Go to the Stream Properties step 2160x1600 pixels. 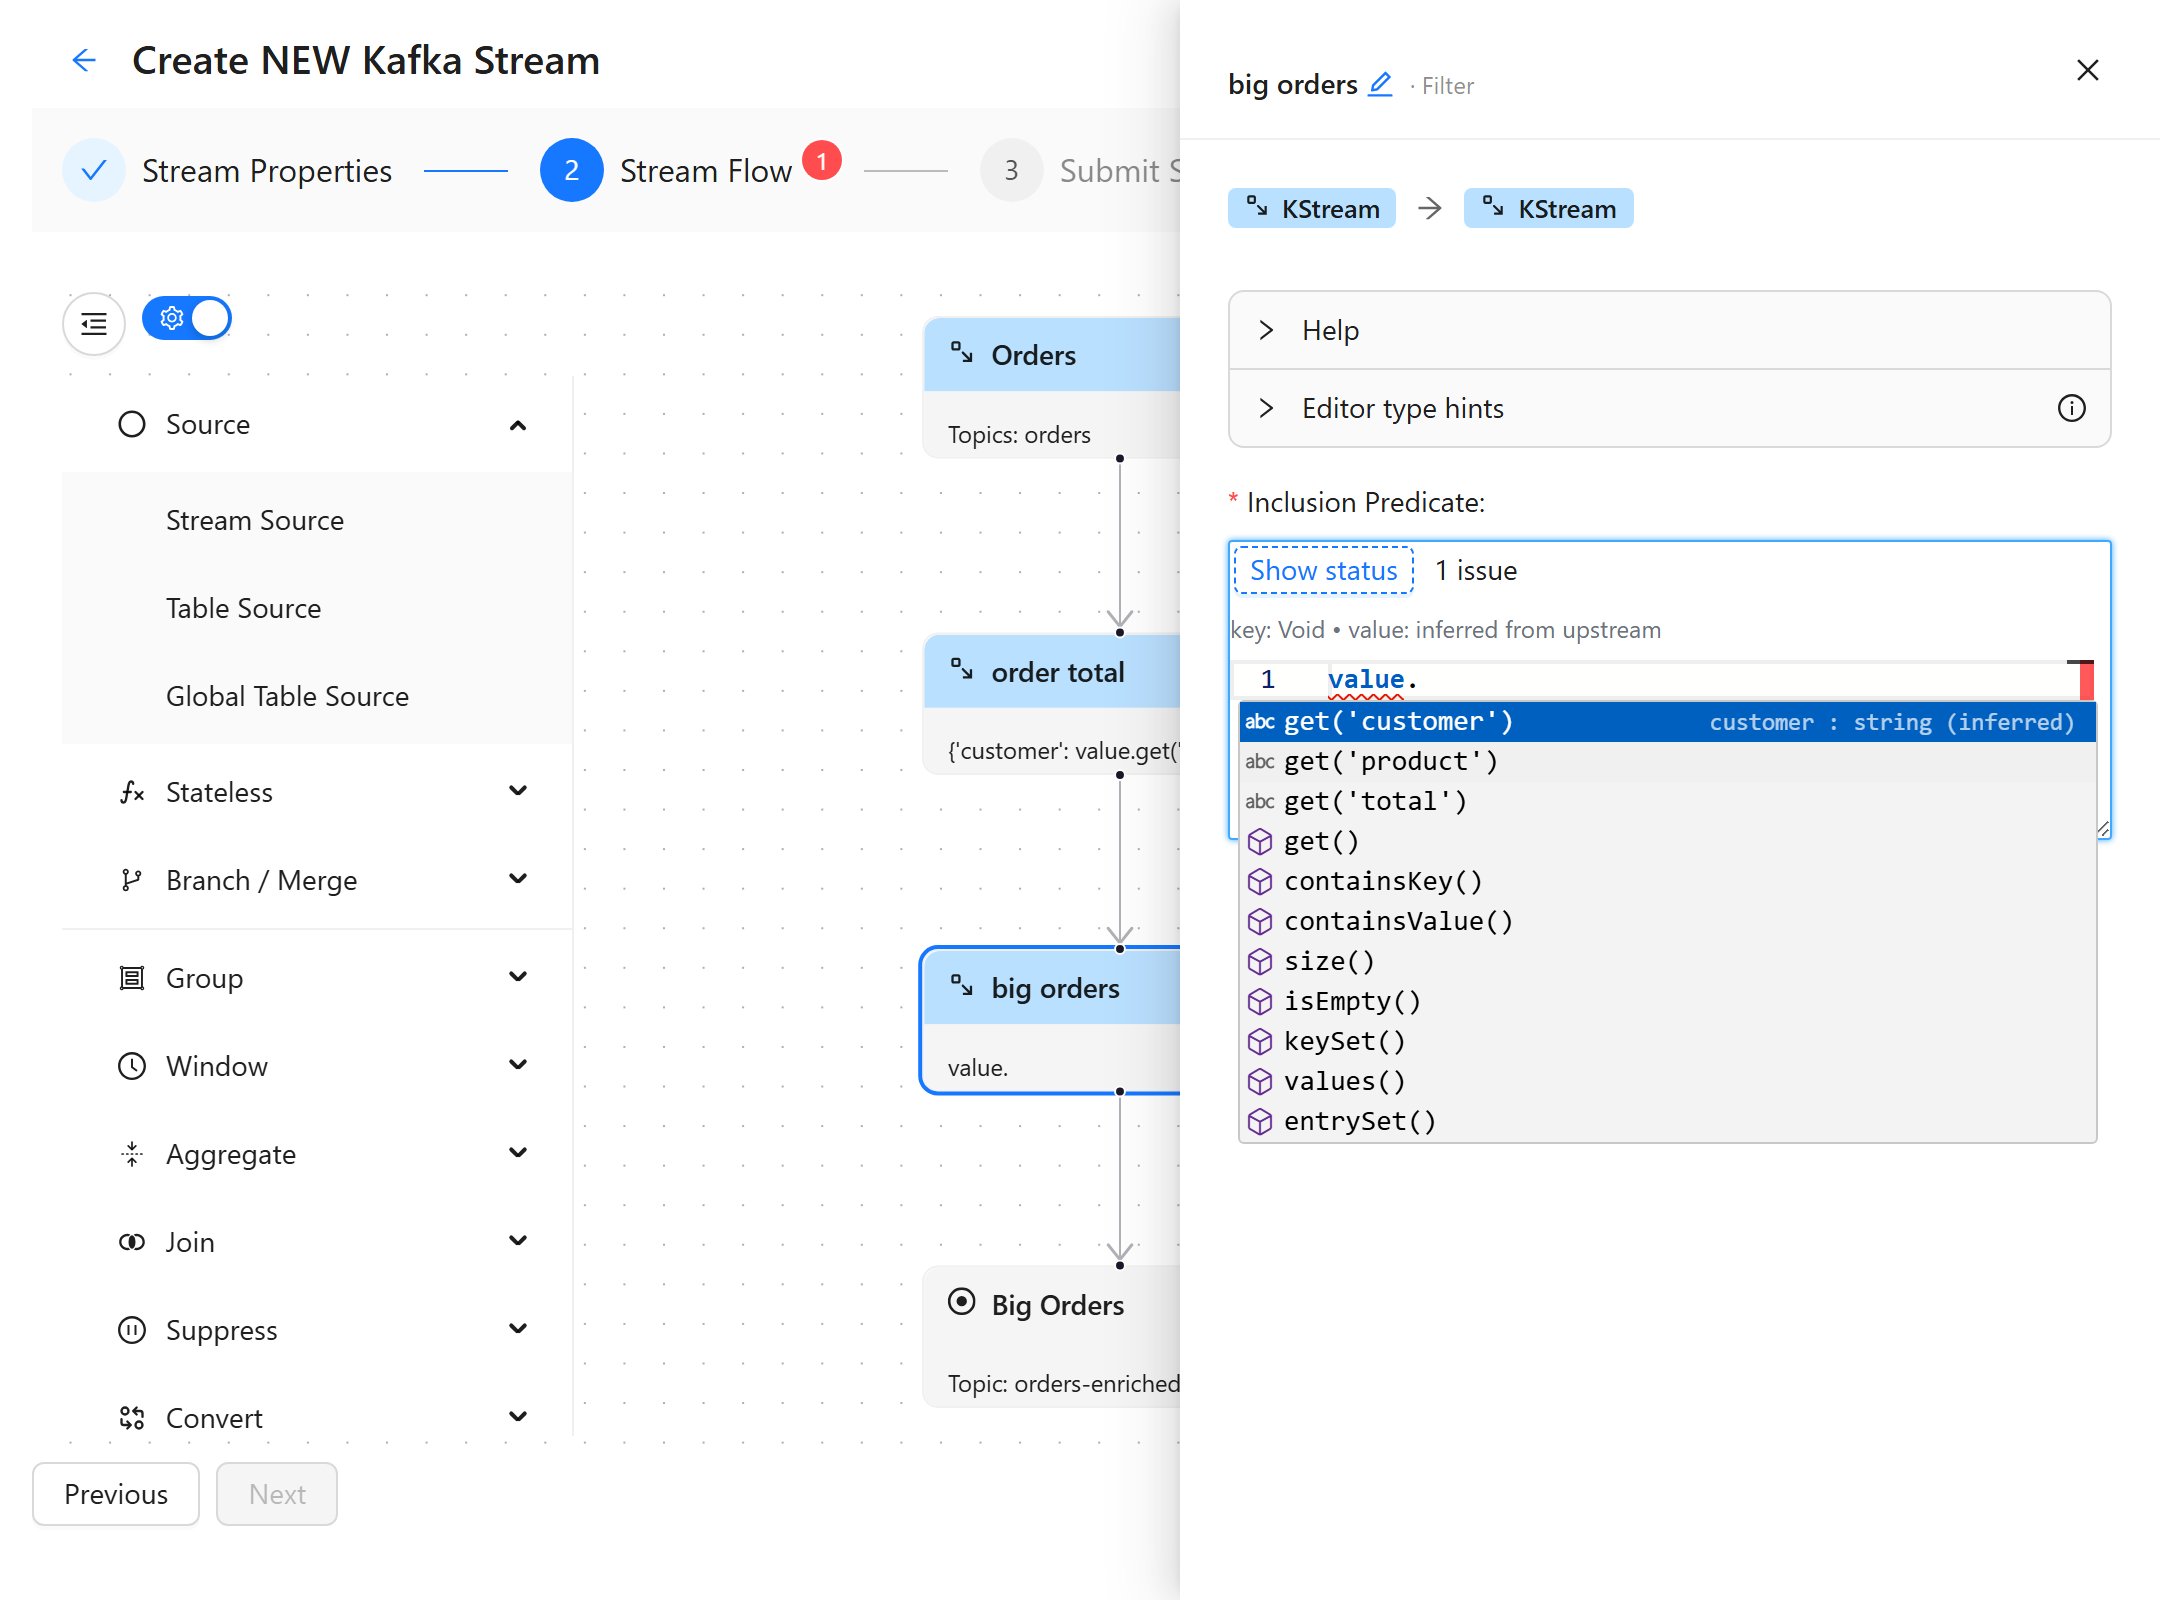point(228,170)
